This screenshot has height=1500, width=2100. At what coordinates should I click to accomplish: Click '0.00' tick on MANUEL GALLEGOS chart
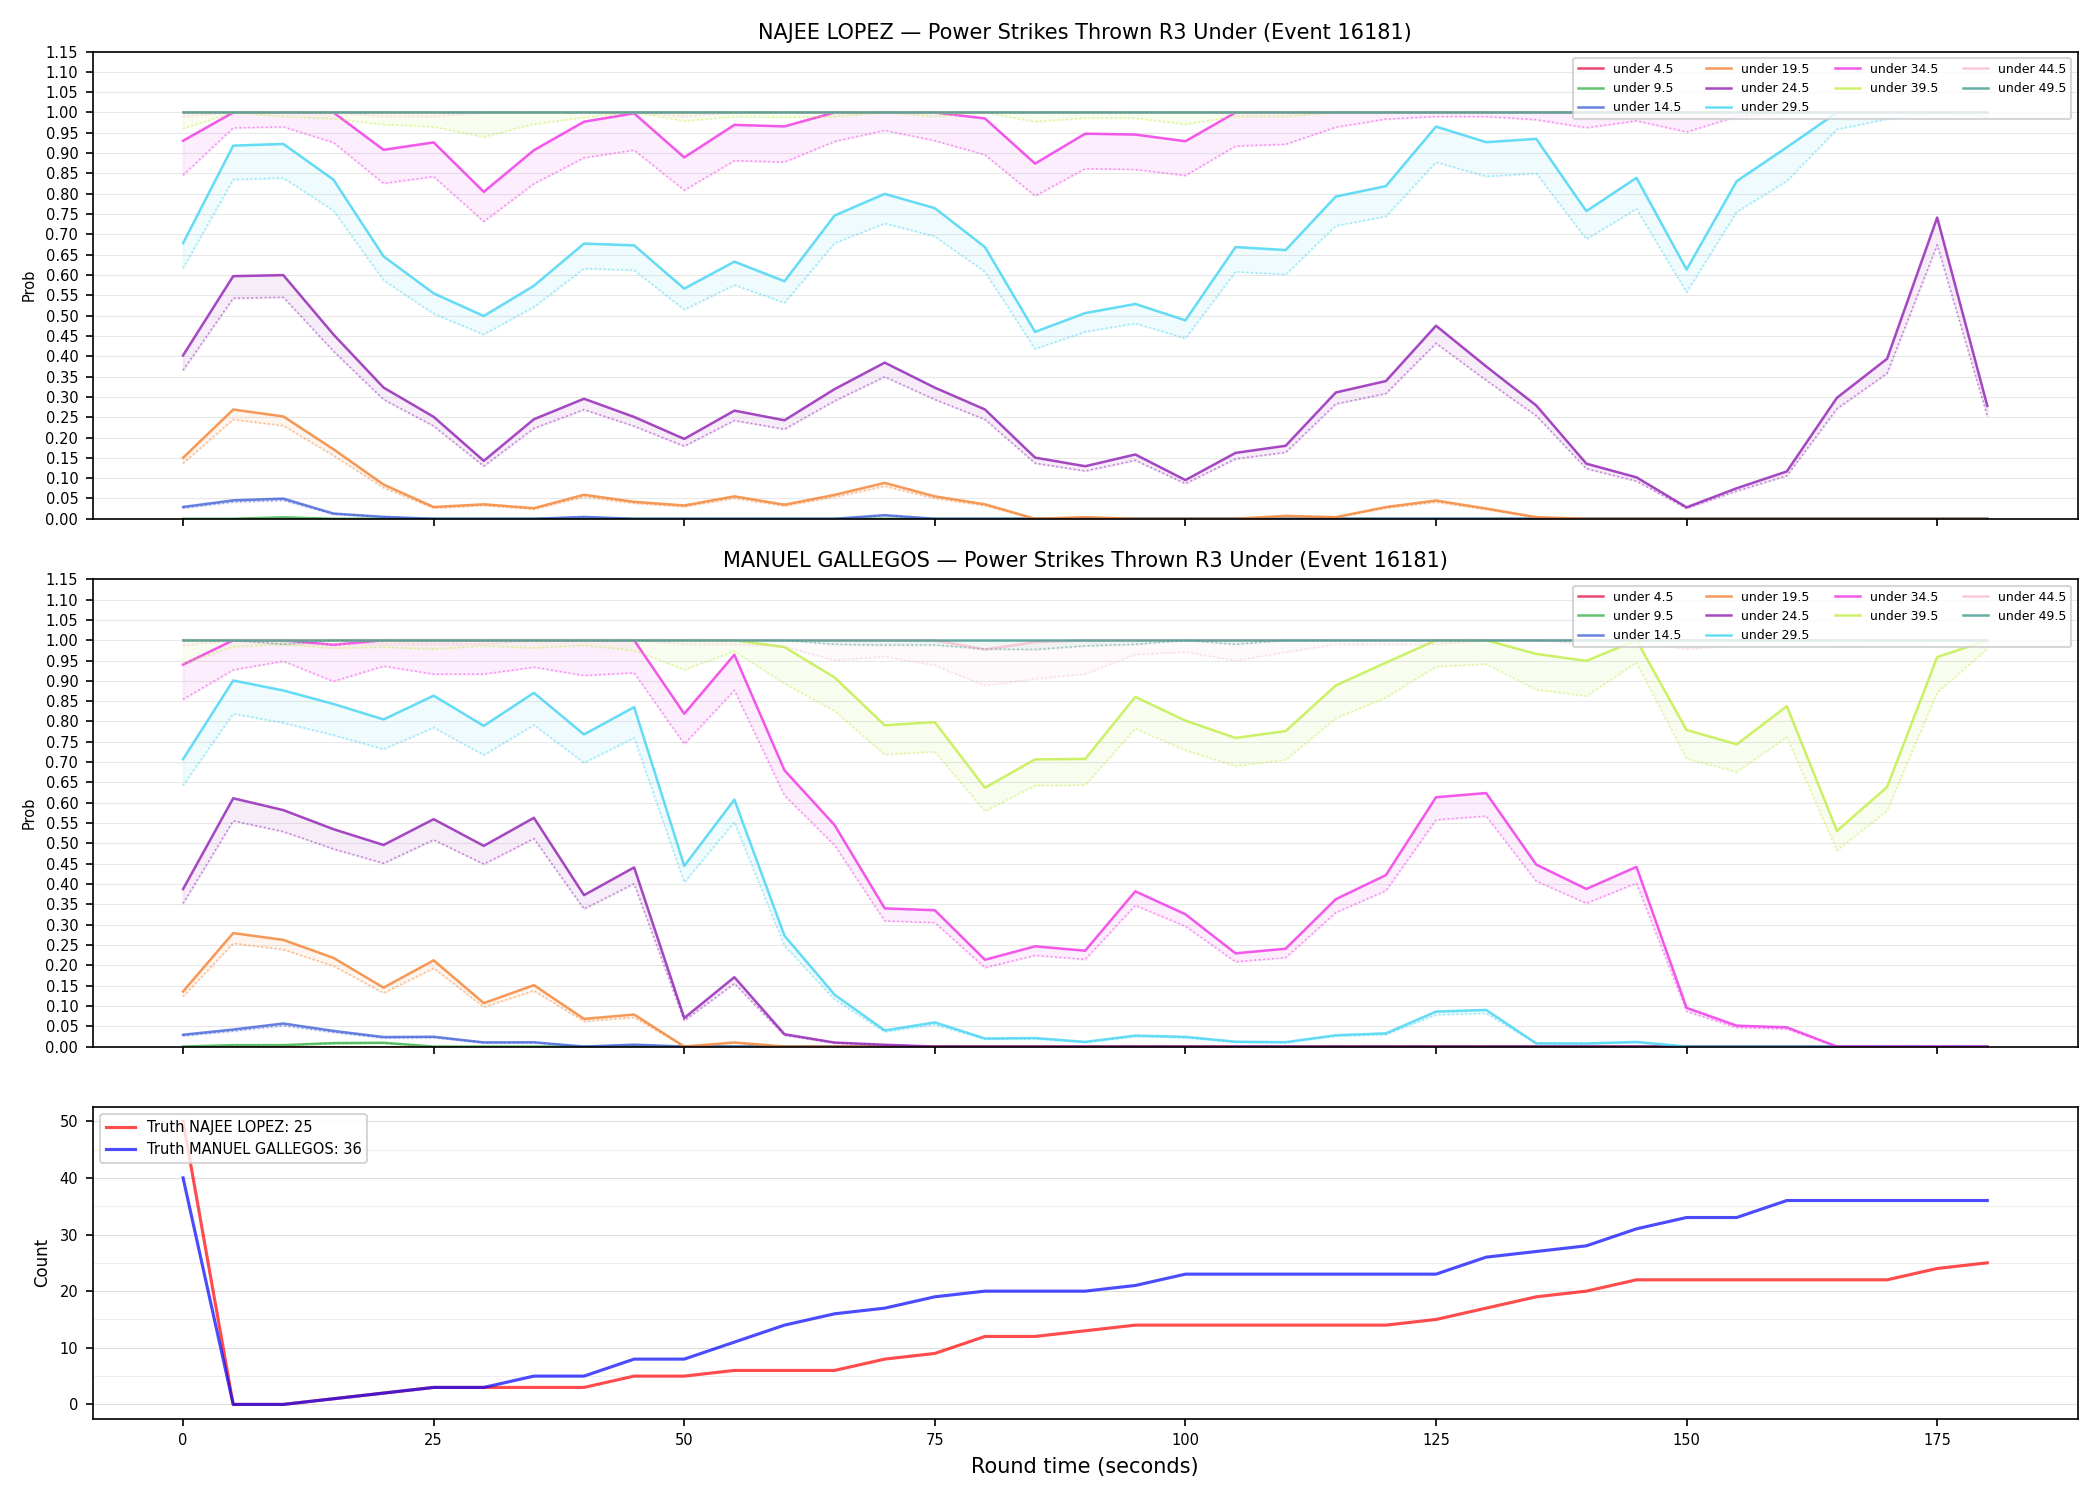click(x=61, y=1047)
